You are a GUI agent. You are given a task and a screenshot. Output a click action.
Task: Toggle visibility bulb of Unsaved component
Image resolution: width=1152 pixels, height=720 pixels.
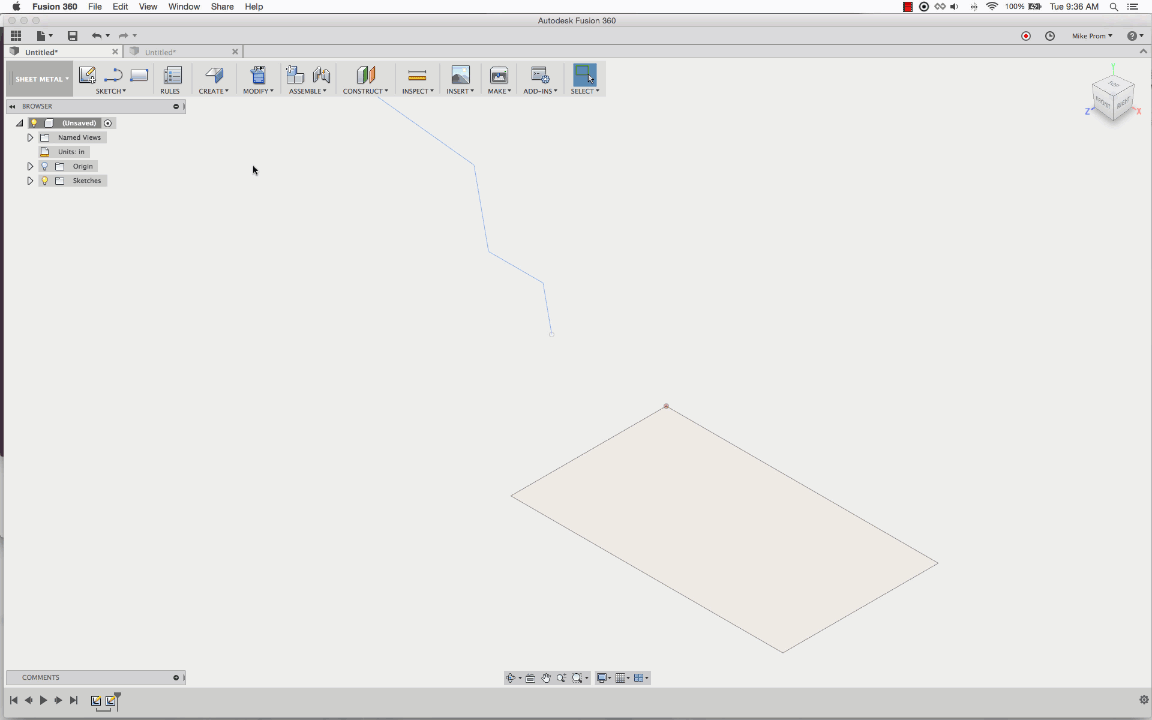34,123
